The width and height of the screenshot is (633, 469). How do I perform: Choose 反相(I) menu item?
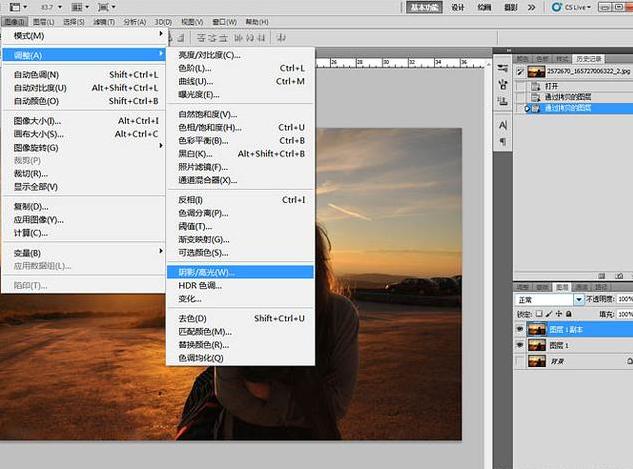click(240, 200)
